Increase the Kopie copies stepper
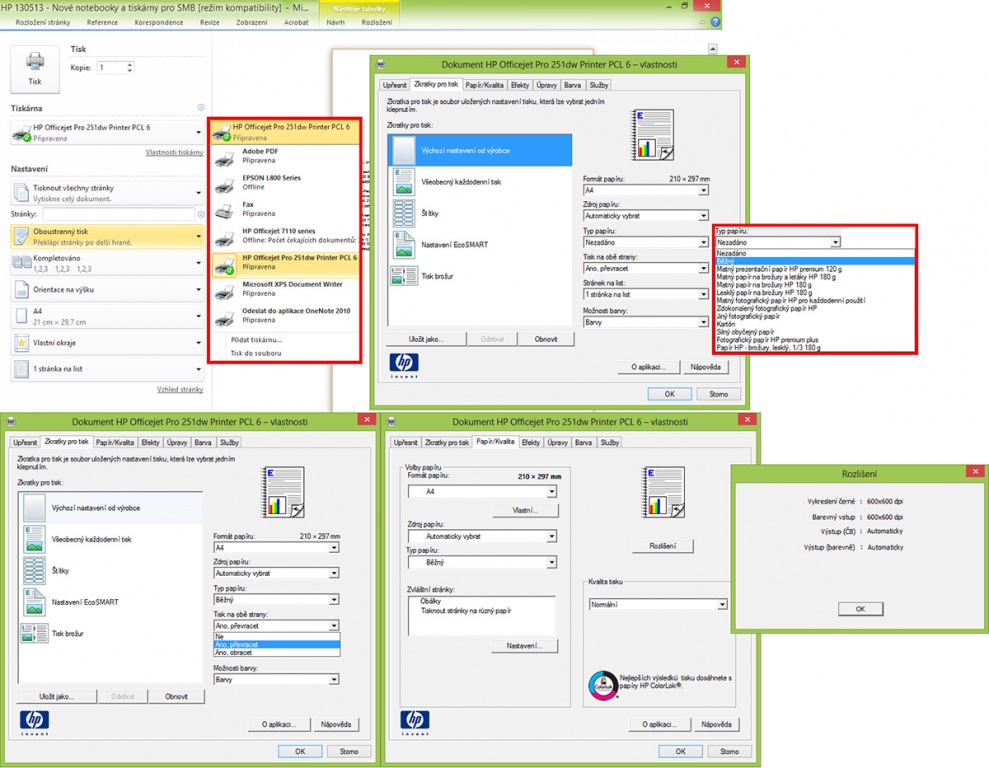 129,64
